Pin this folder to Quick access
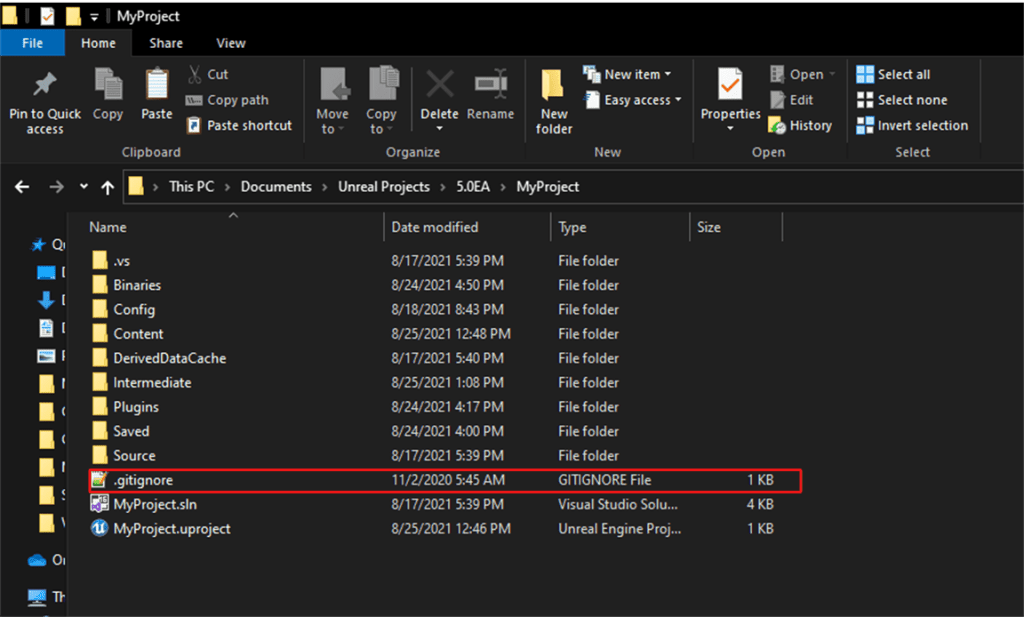Screen dimensions: 1024x617 click(x=44, y=97)
